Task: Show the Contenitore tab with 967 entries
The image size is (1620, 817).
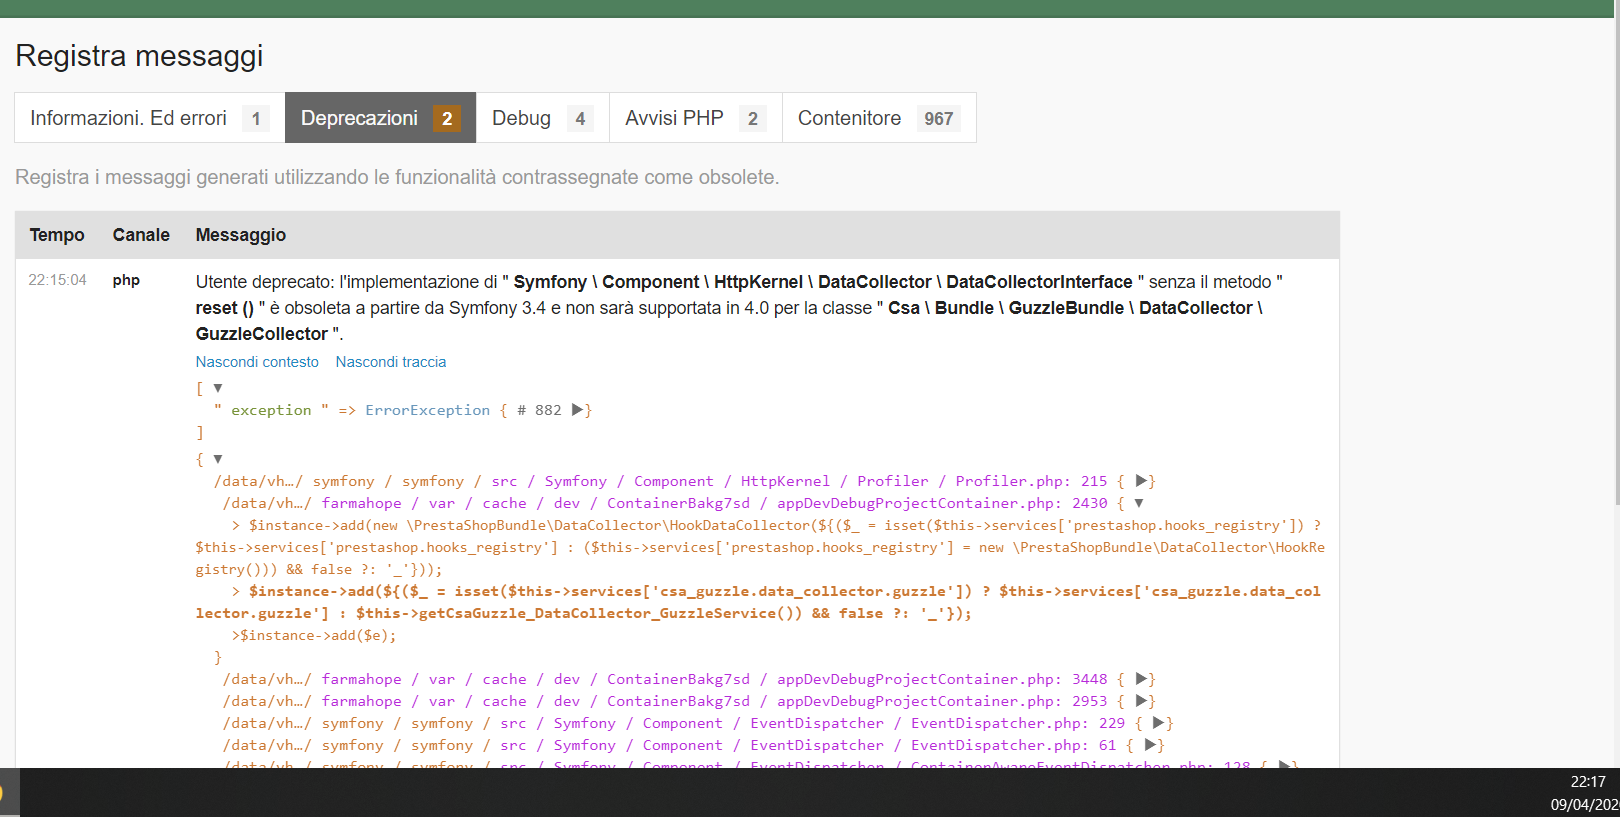Action: (879, 118)
